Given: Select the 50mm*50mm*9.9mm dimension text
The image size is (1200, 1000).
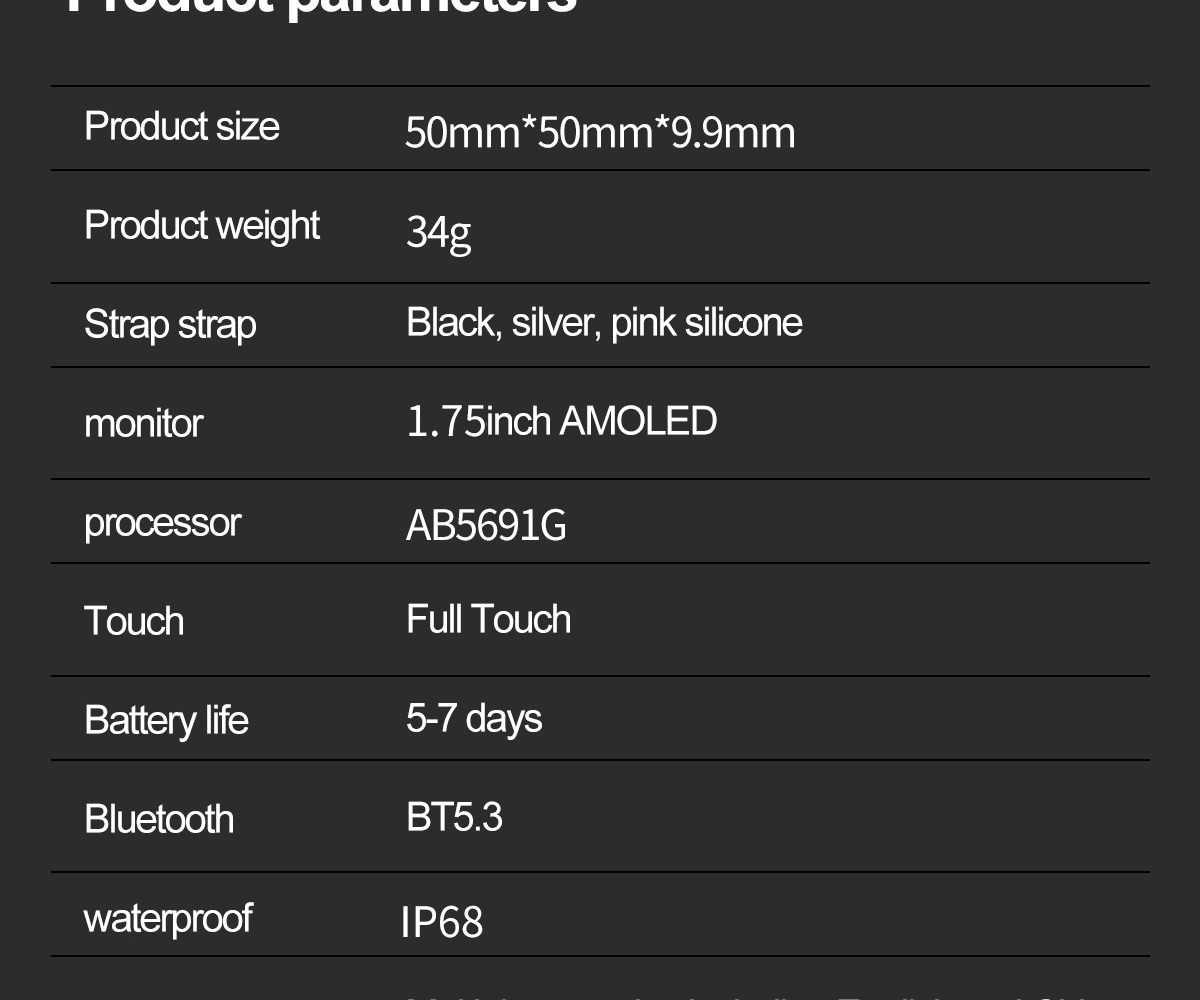Looking at the screenshot, I should [x=600, y=133].
